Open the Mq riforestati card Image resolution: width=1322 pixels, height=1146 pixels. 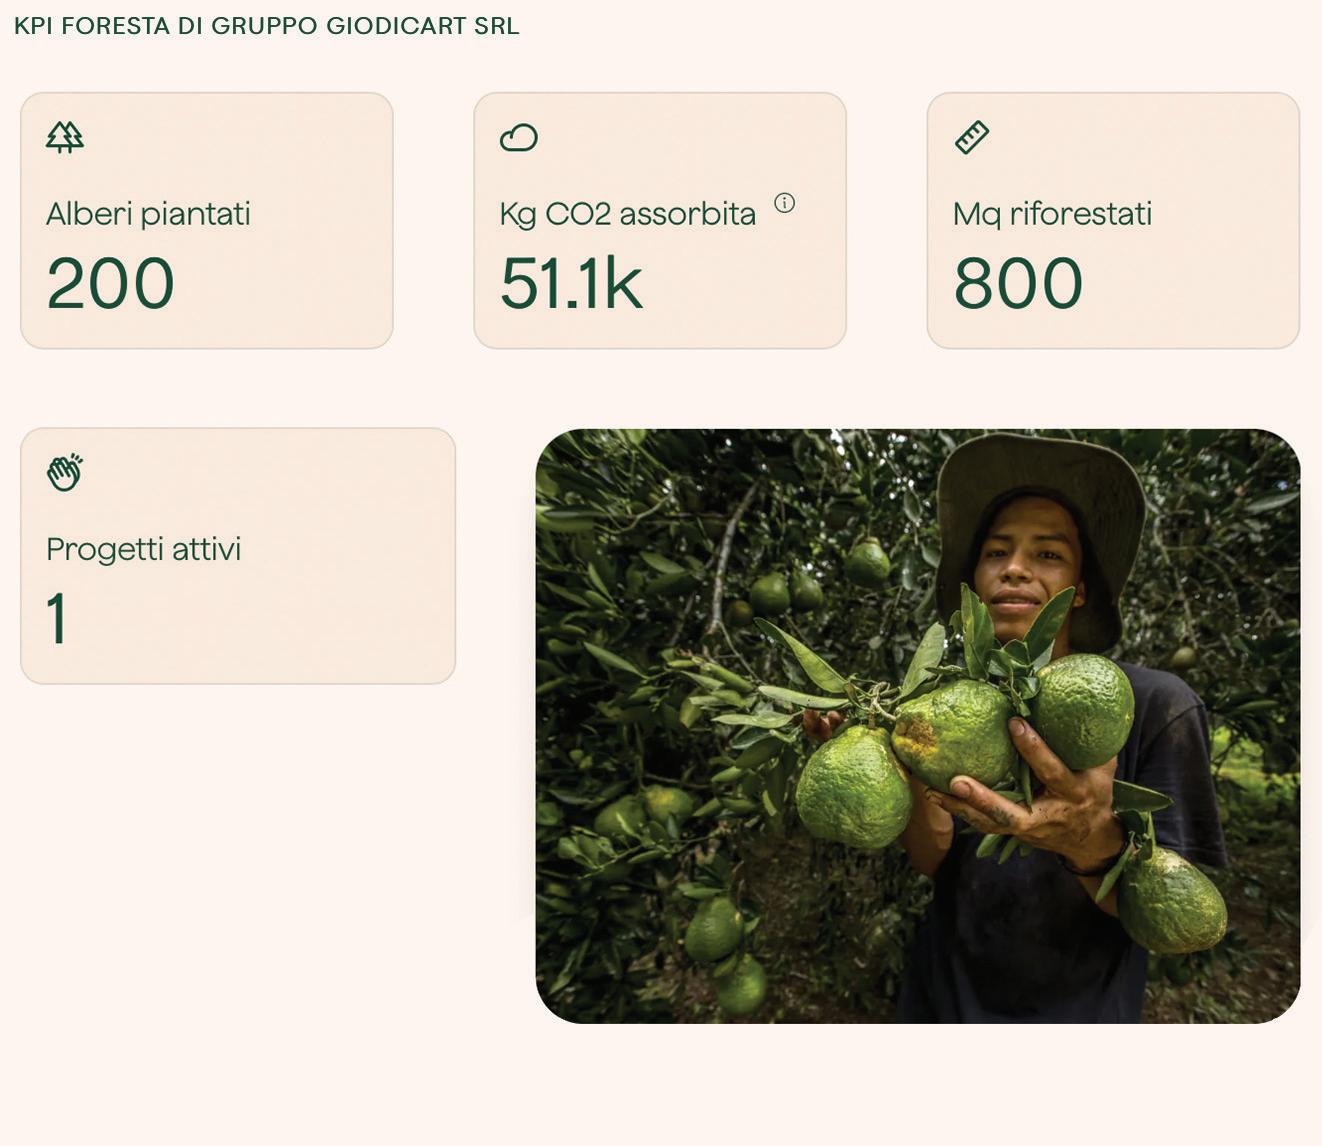coord(1113,221)
